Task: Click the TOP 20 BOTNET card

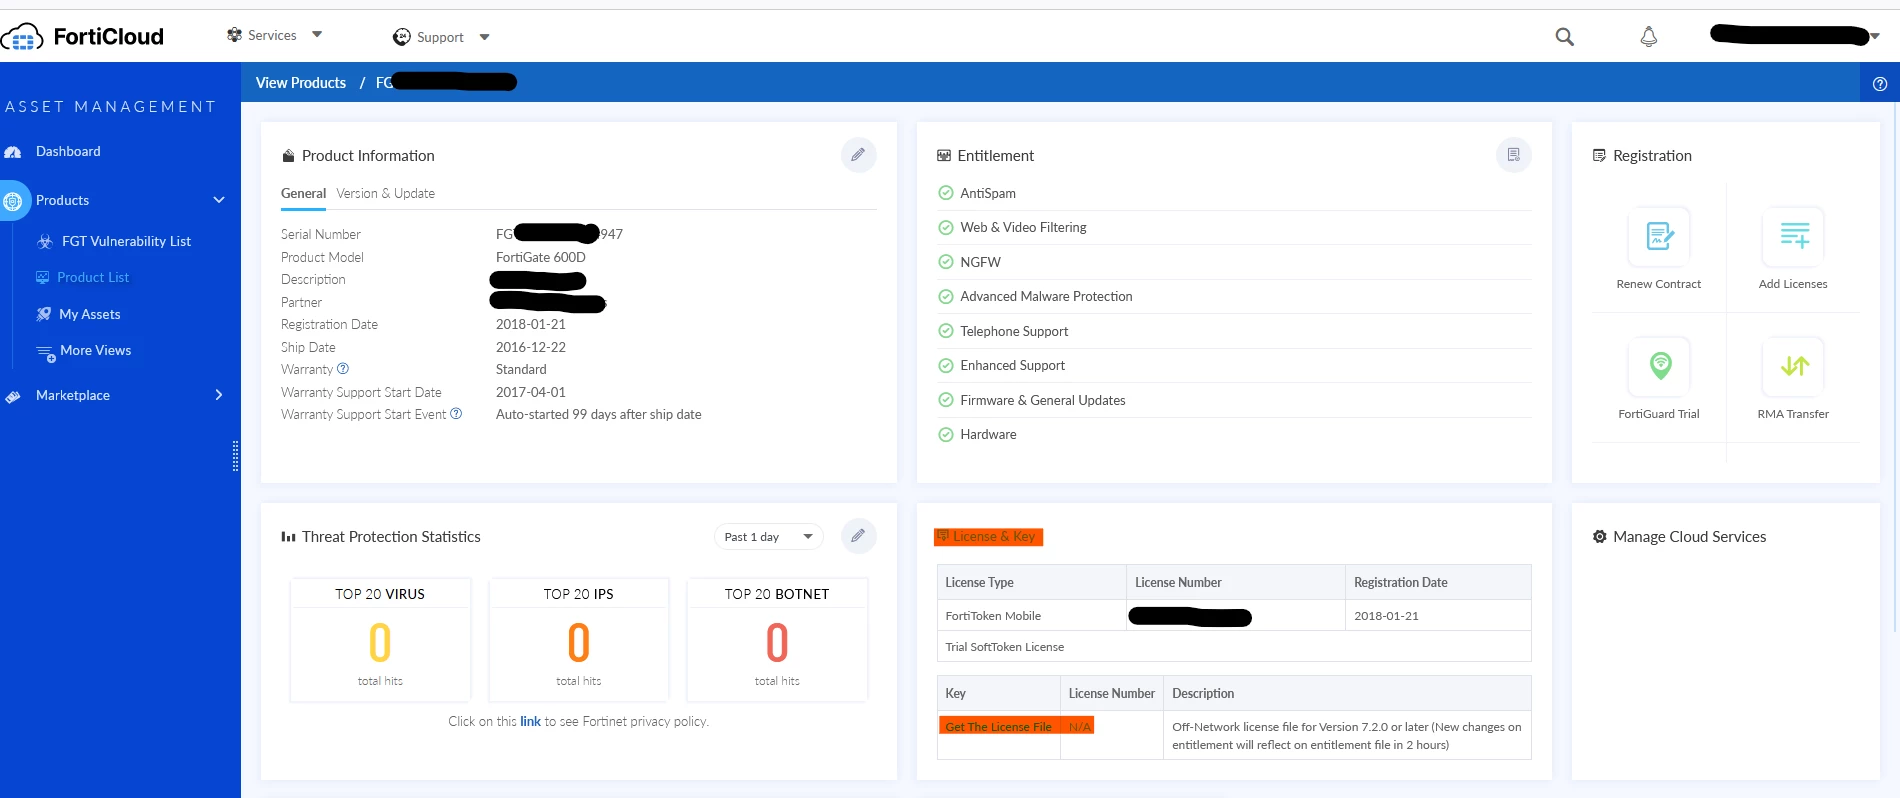Action: [777, 640]
